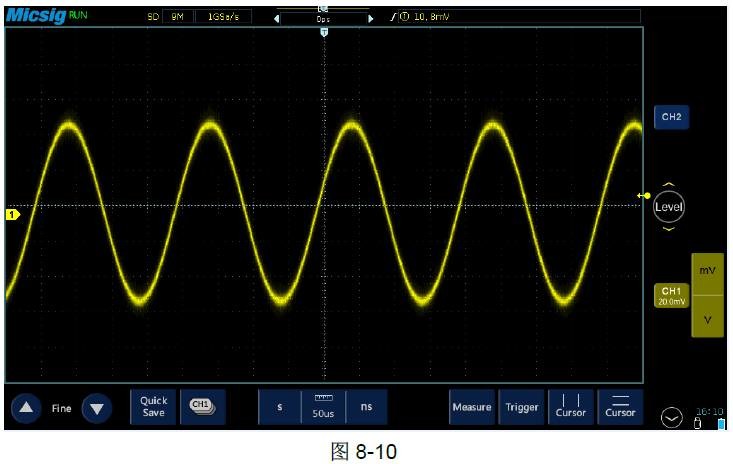Enable the vertical lines Cursor
The width and height of the screenshot is (733, 464).
pyautogui.click(x=571, y=407)
